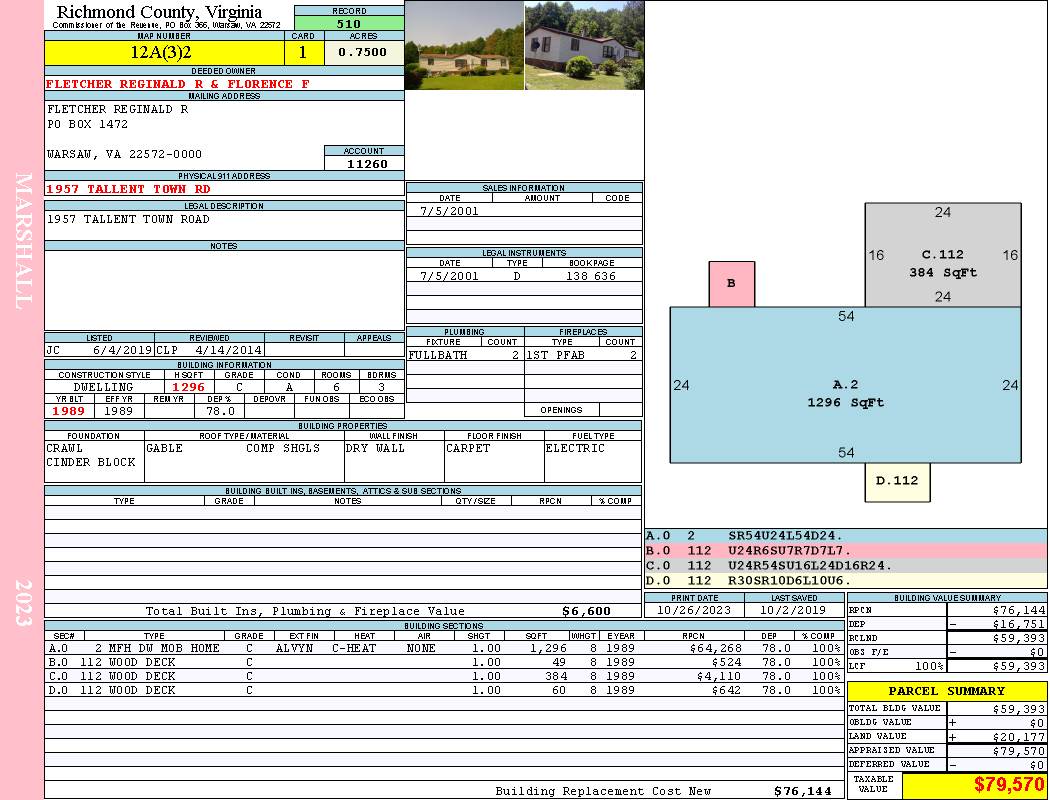Click construction style DWELLING

point(103,387)
